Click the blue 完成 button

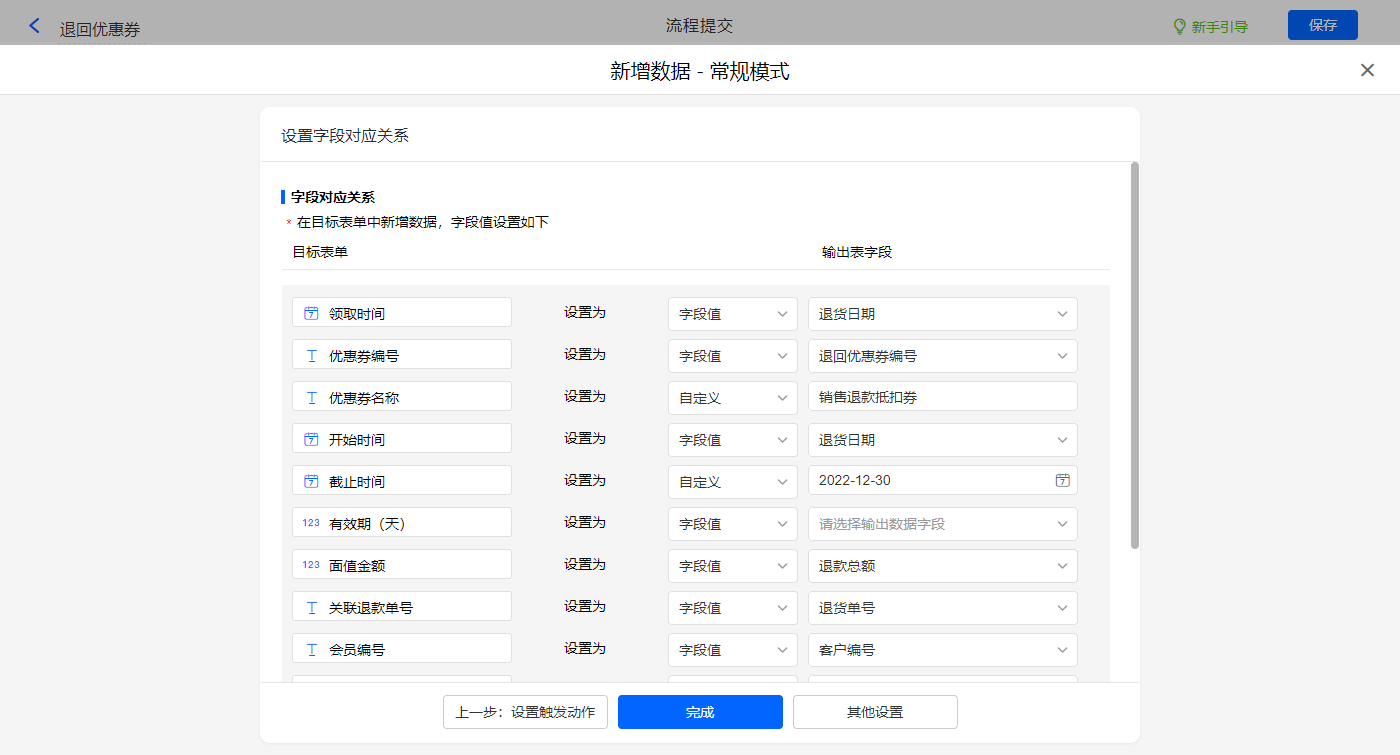coord(700,712)
